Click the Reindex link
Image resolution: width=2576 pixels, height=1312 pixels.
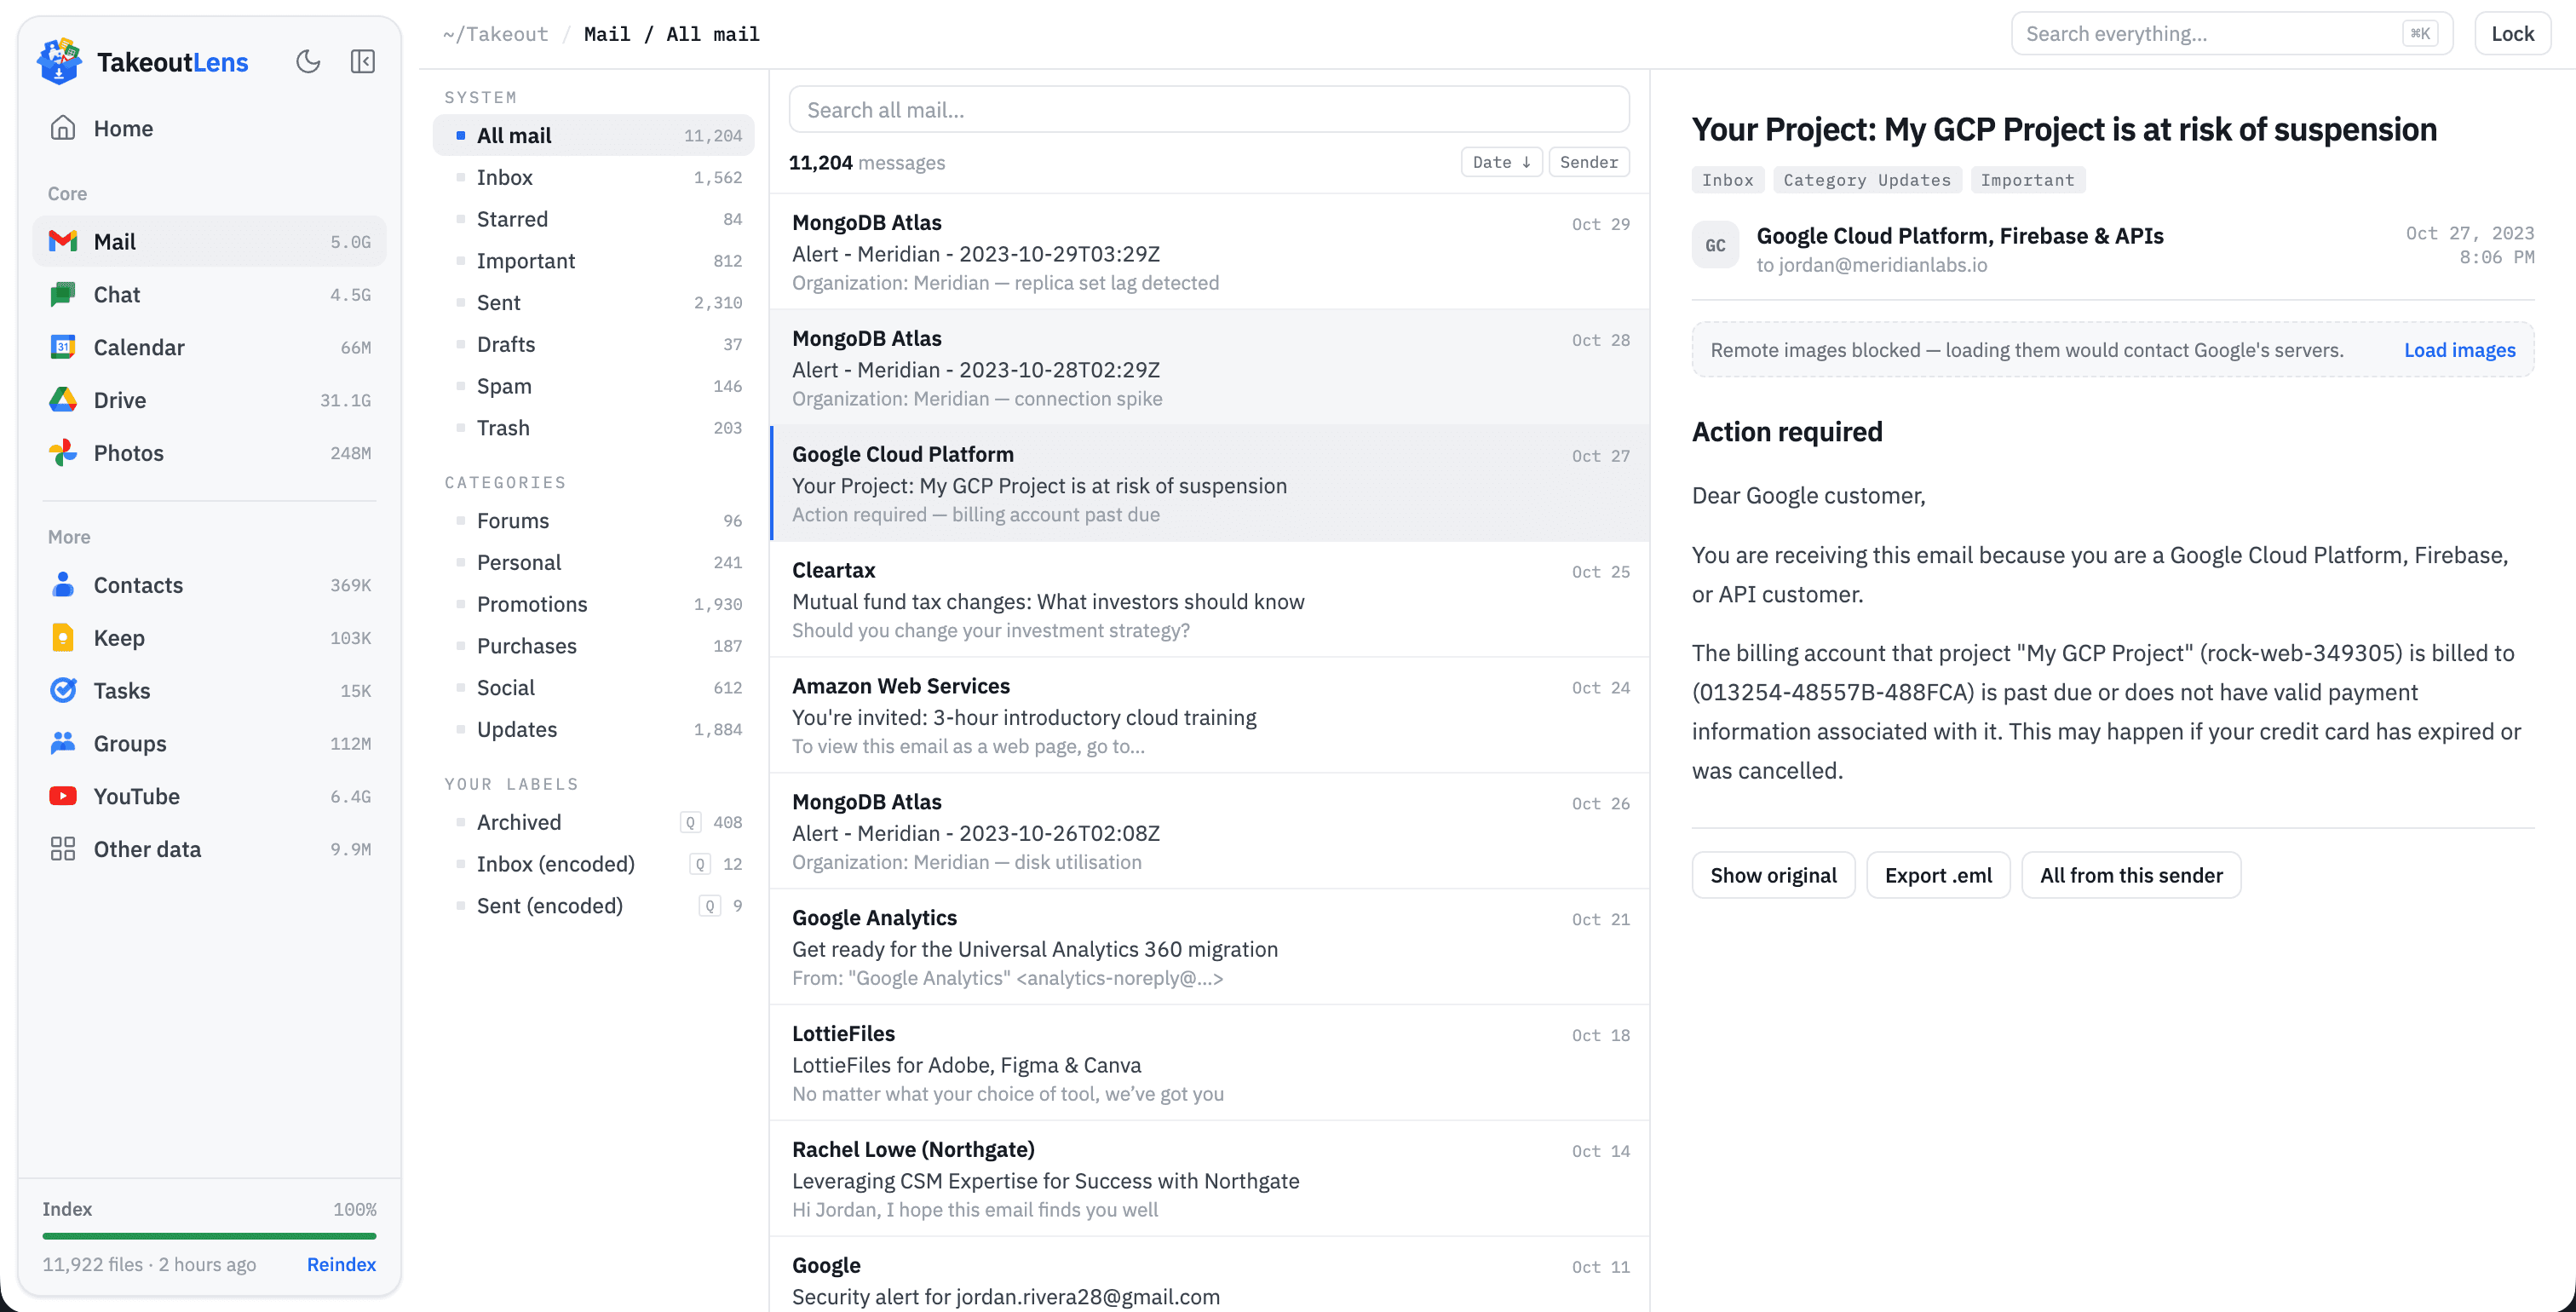click(341, 1264)
